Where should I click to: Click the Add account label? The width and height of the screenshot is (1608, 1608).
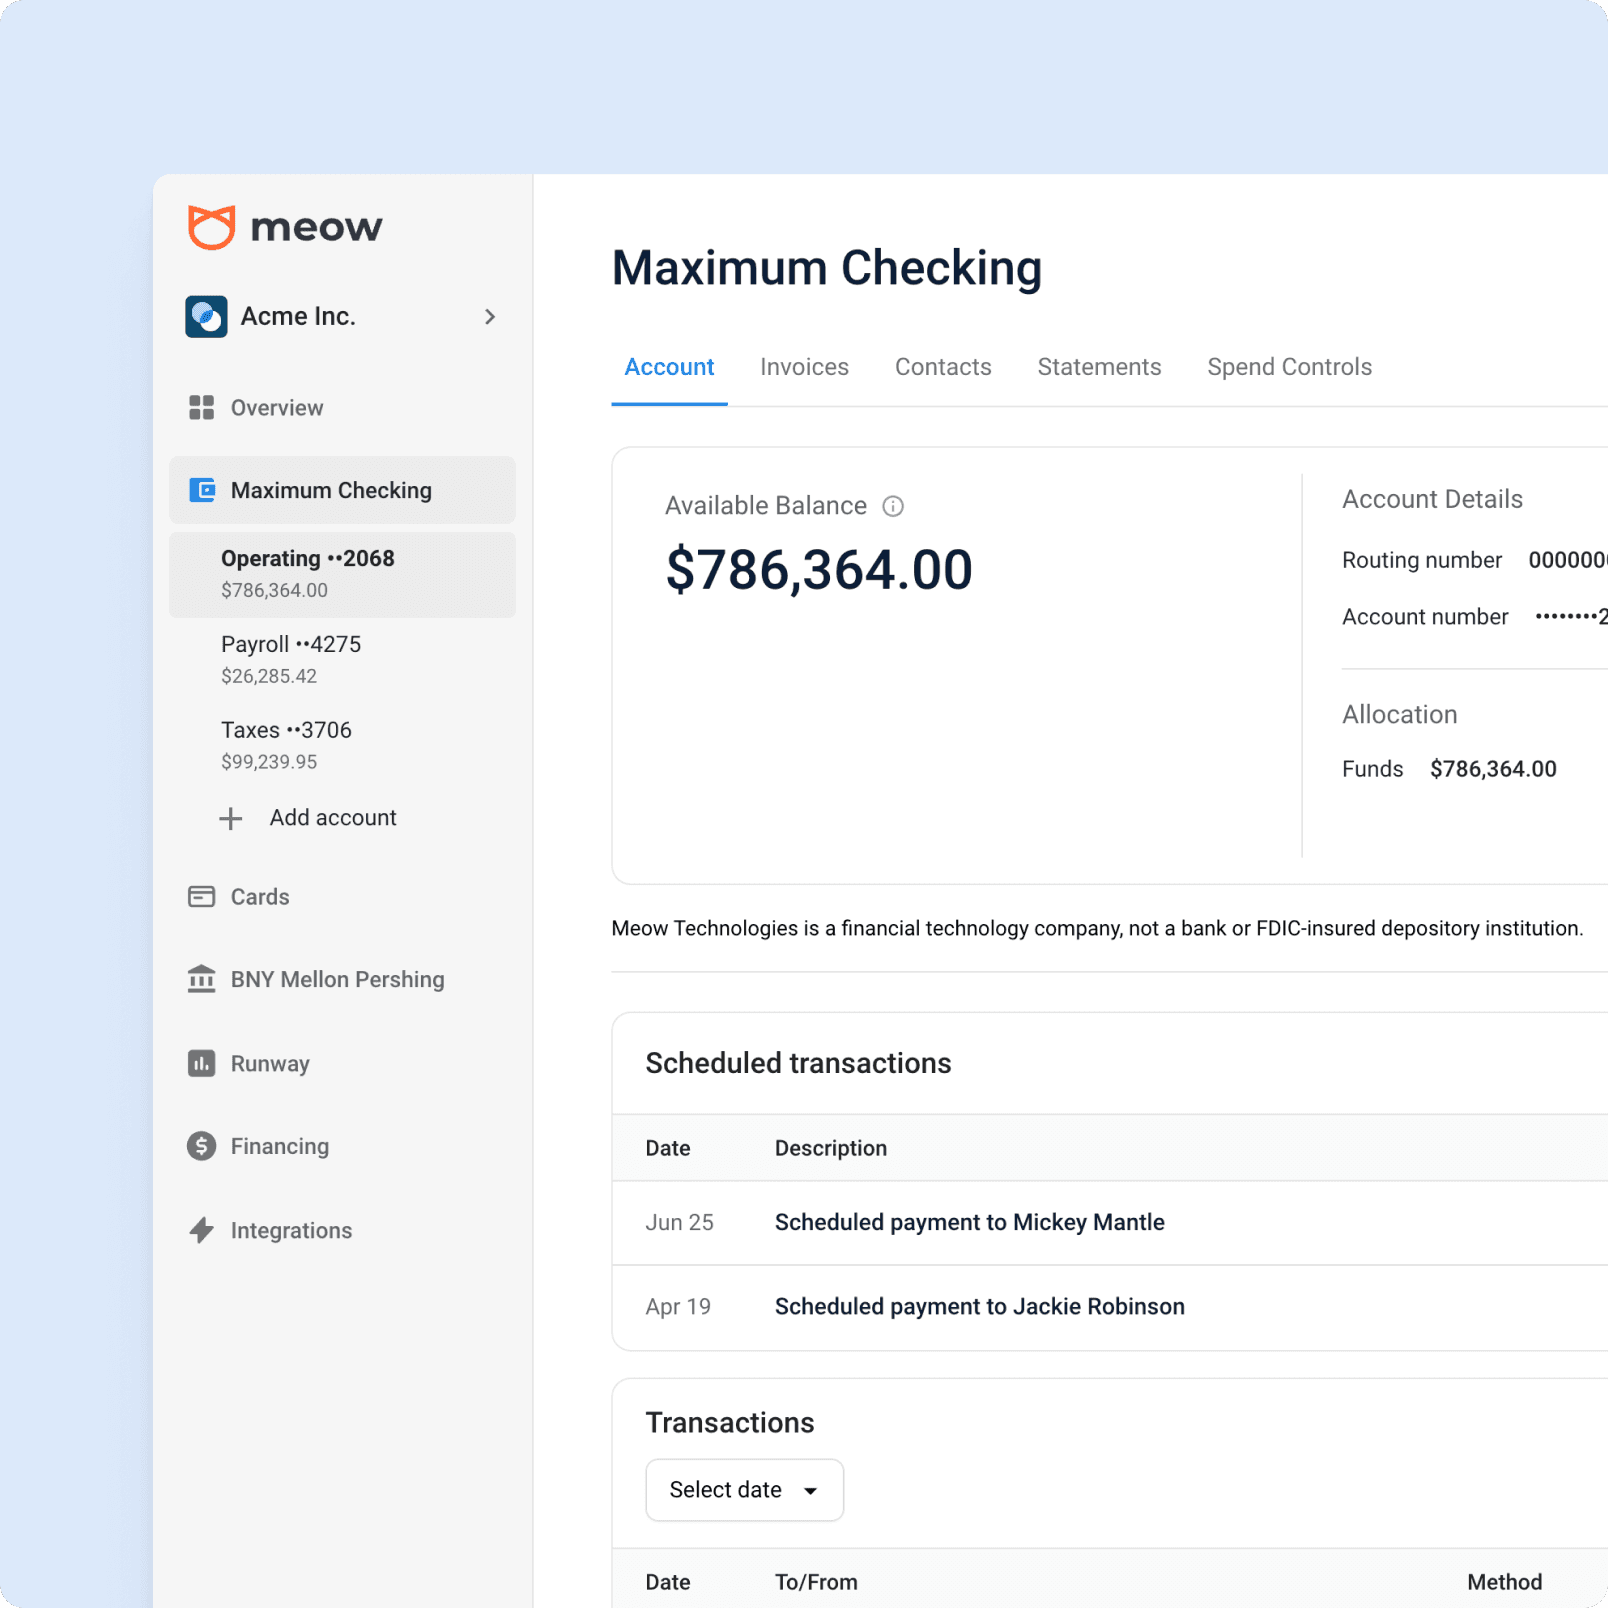(333, 818)
